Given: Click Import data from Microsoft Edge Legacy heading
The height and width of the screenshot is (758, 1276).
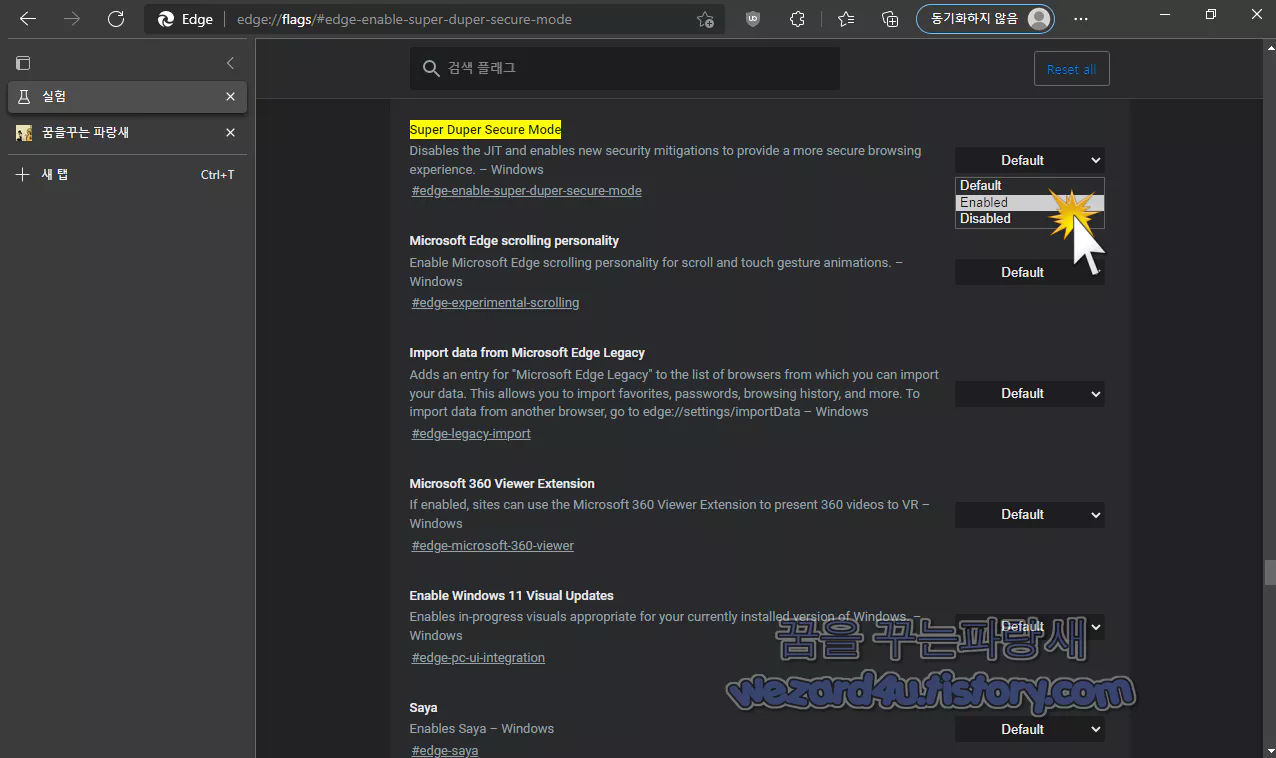Looking at the screenshot, I should coord(527,353).
